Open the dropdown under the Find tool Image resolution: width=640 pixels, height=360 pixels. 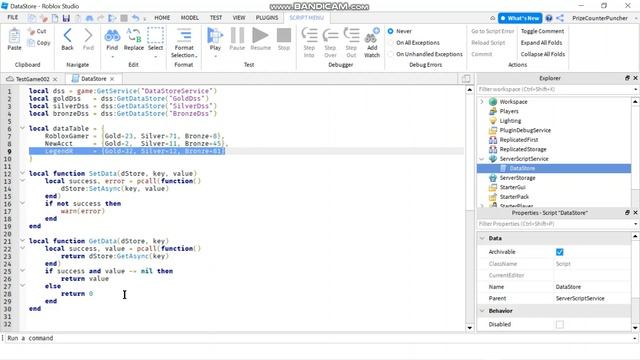[112, 56]
